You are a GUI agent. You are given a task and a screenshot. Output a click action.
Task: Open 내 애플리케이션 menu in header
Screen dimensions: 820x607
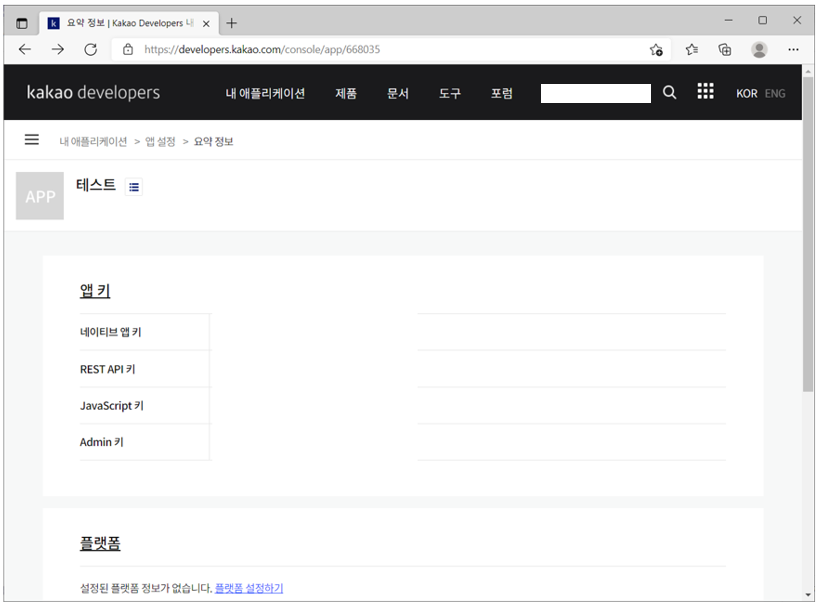[x=265, y=94]
